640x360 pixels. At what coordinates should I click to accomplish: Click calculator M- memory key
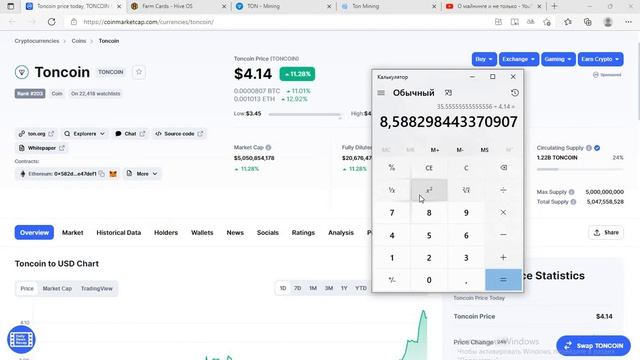(x=460, y=150)
